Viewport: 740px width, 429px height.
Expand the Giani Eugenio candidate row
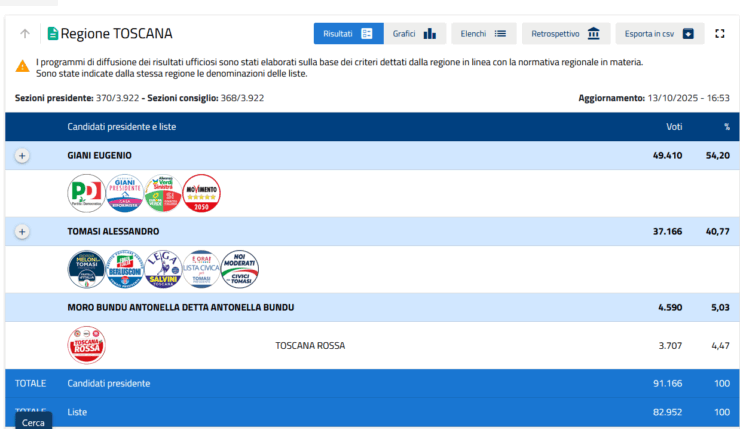(23, 156)
